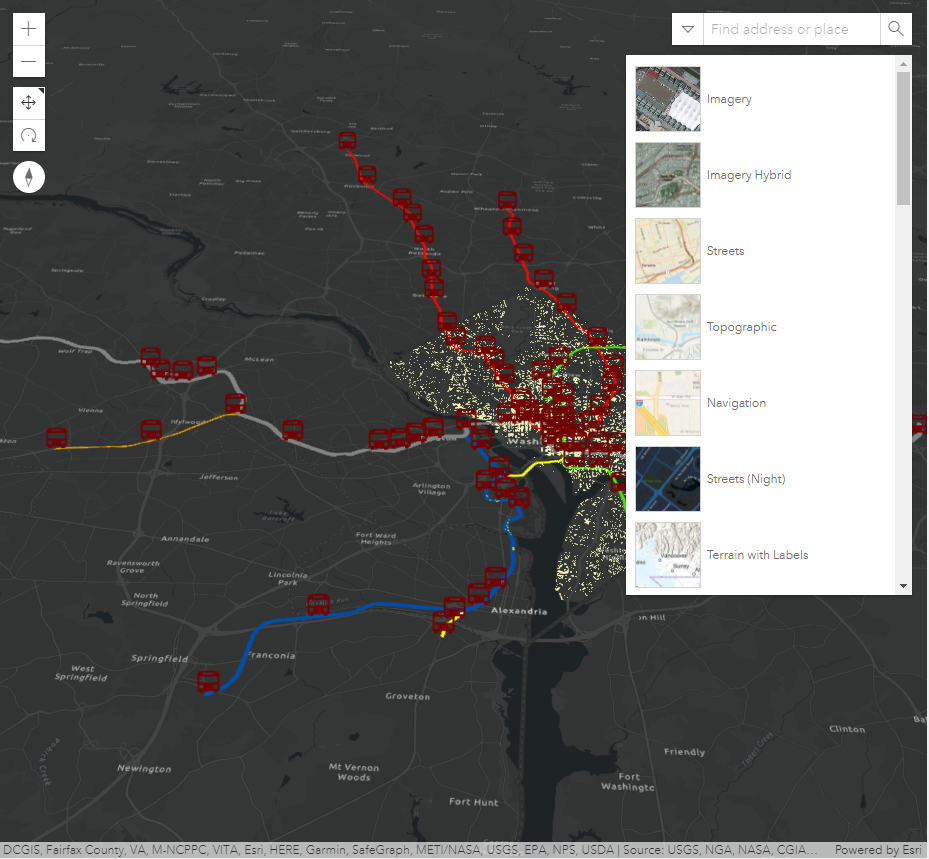Click the bus station icon near Franconia
The image size is (929, 859).
(318, 605)
